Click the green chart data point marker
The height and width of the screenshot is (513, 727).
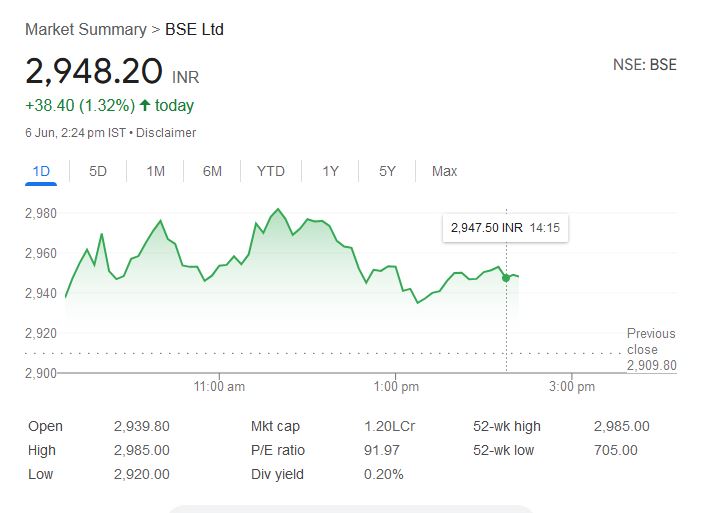point(506,277)
